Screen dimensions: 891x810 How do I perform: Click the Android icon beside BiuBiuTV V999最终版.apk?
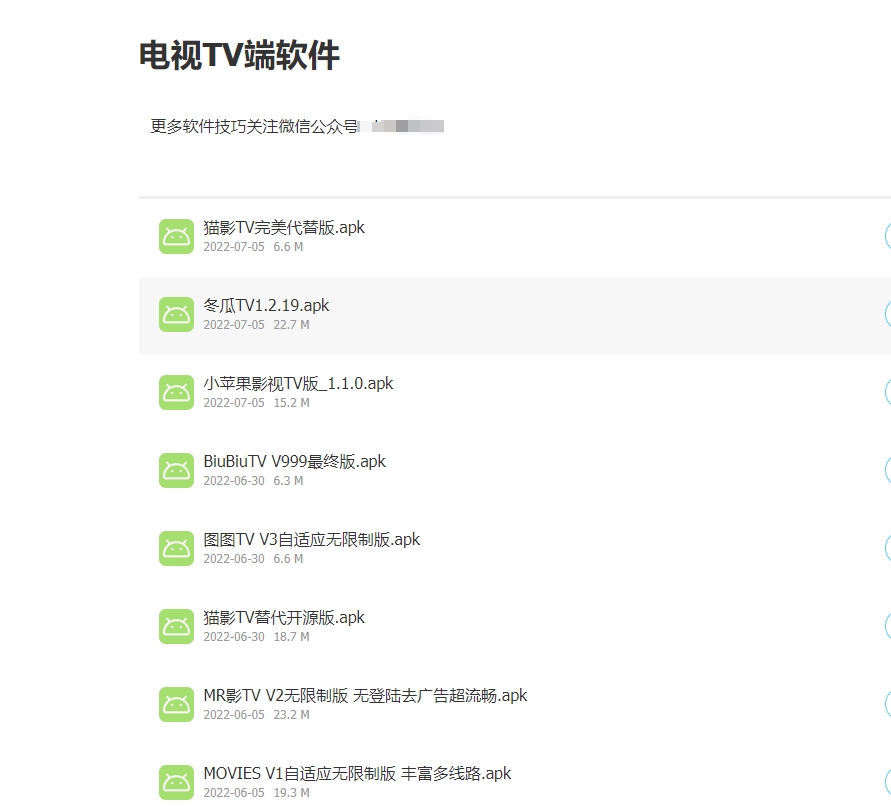[x=176, y=470]
